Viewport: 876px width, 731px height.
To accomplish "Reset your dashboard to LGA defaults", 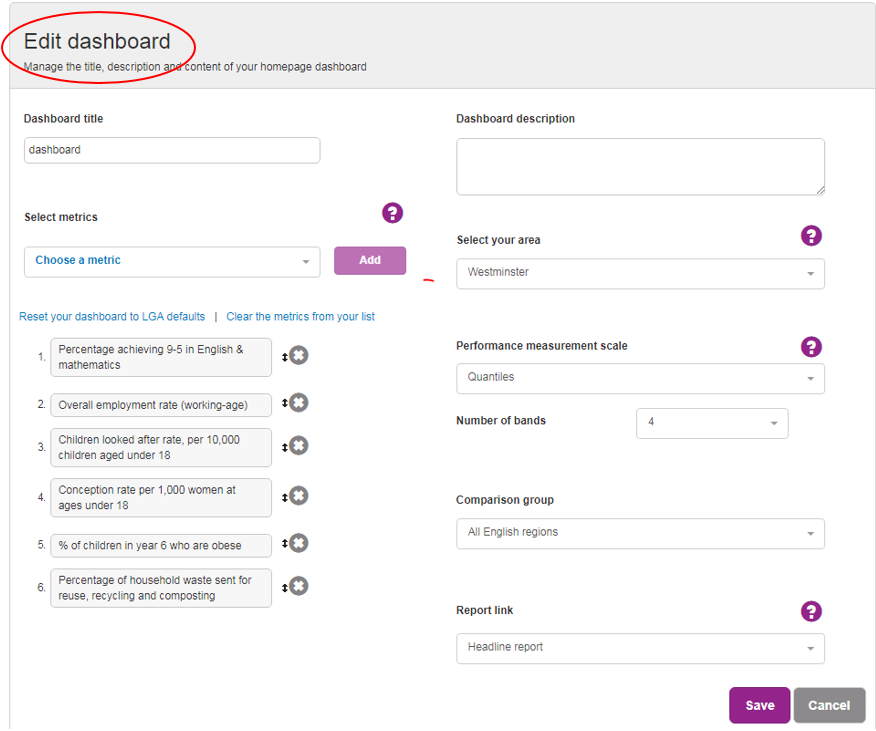I will tap(112, 317).
